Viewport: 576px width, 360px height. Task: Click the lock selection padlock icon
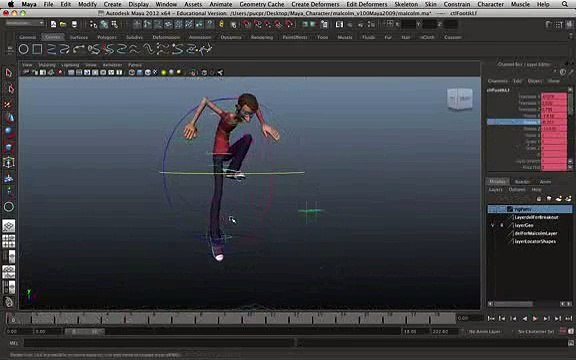pyautogui.click(x=221, y=24)
